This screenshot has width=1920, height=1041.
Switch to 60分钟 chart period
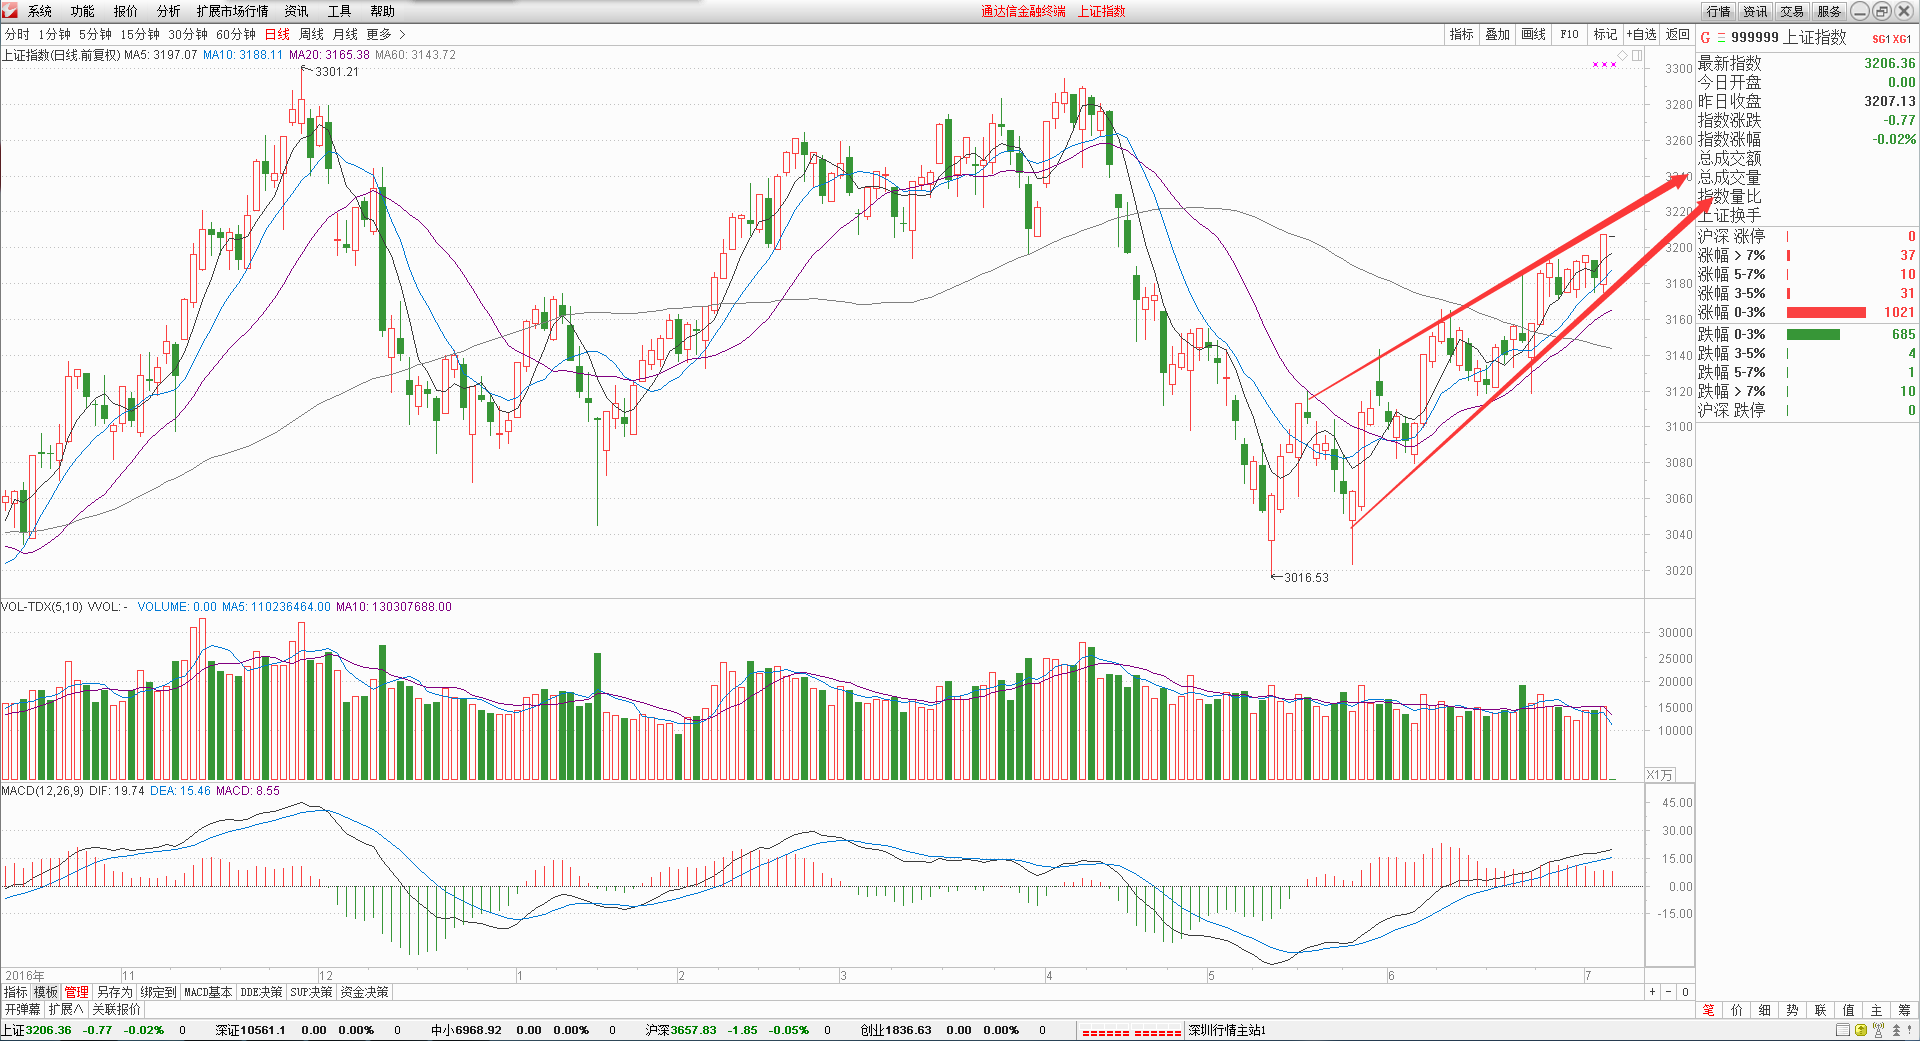(x=236, y=34)
